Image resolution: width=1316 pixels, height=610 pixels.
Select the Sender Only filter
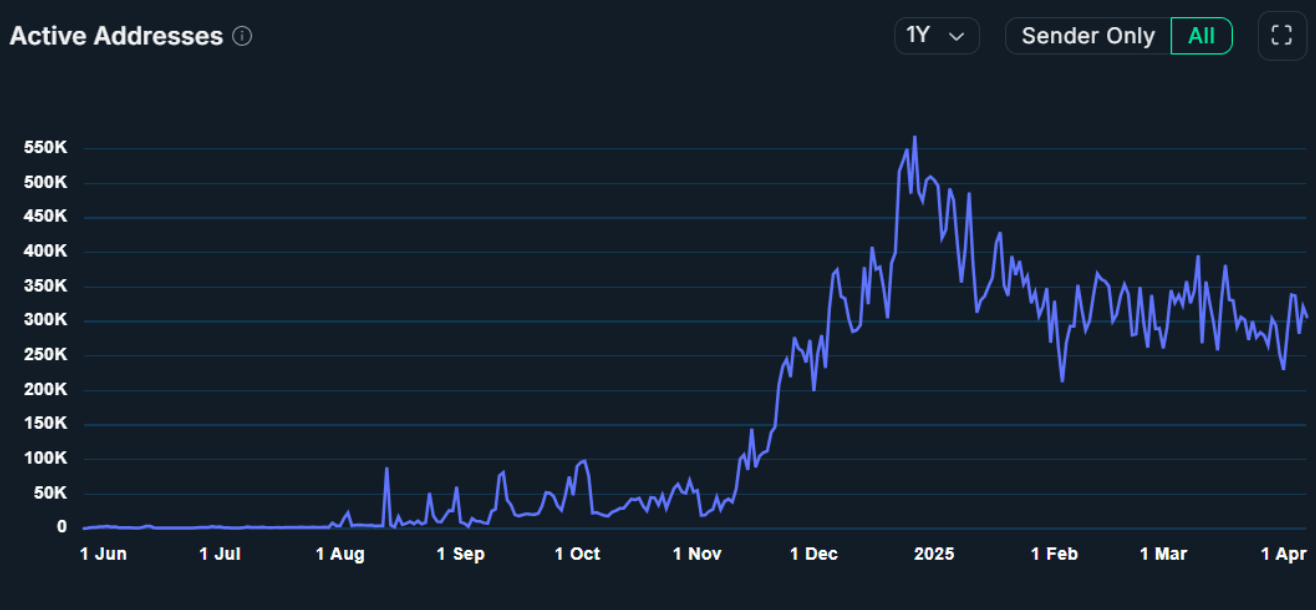tap(1088, 37)
